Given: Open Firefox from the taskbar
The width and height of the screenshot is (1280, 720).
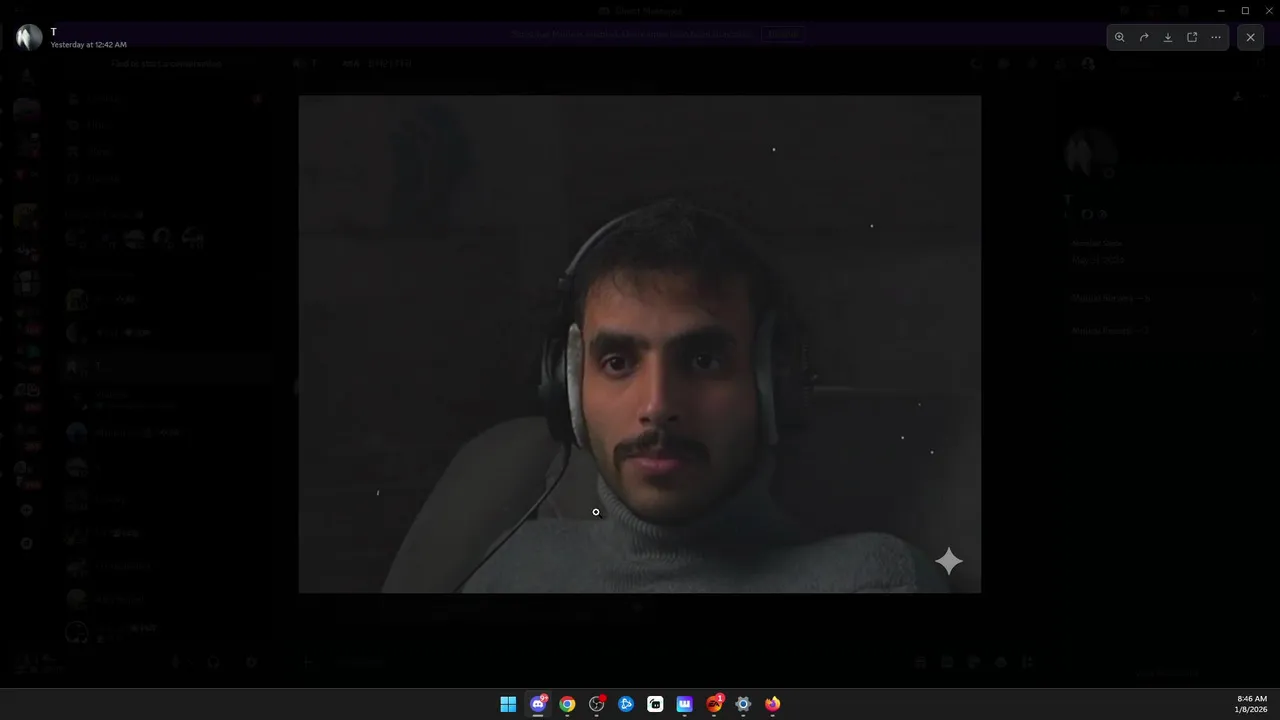Looking at the screenshot, I should tap(772, 704).
